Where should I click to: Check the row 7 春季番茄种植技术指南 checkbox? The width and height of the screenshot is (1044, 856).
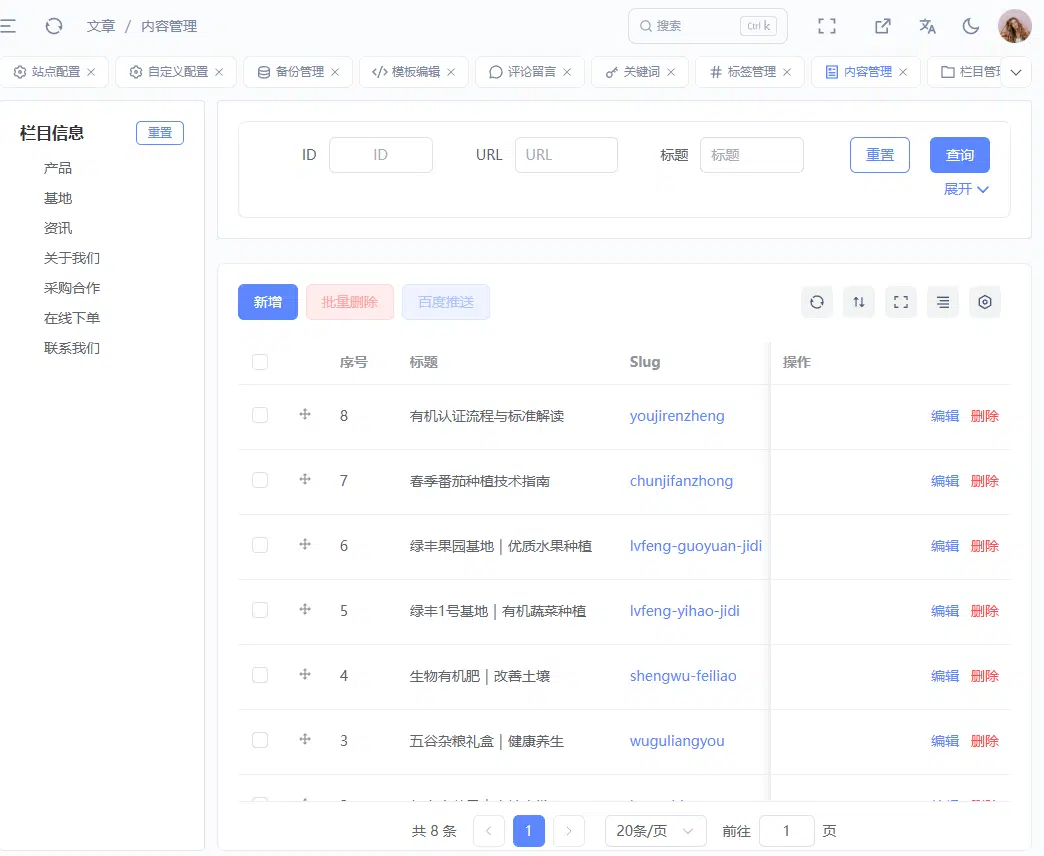pos(260,481)
